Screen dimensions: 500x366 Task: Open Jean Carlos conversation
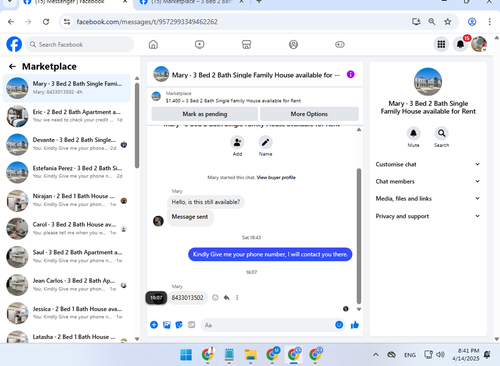coord(67,285)
